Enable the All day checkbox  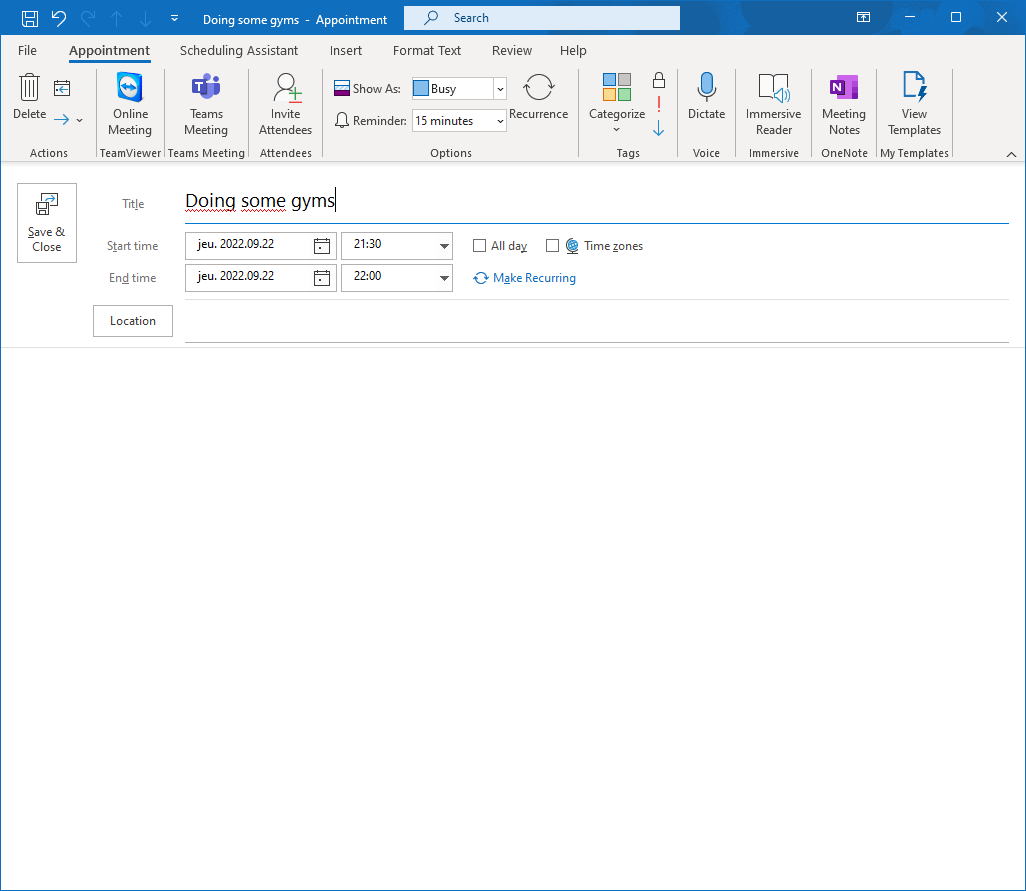click(x=479, y=245)
